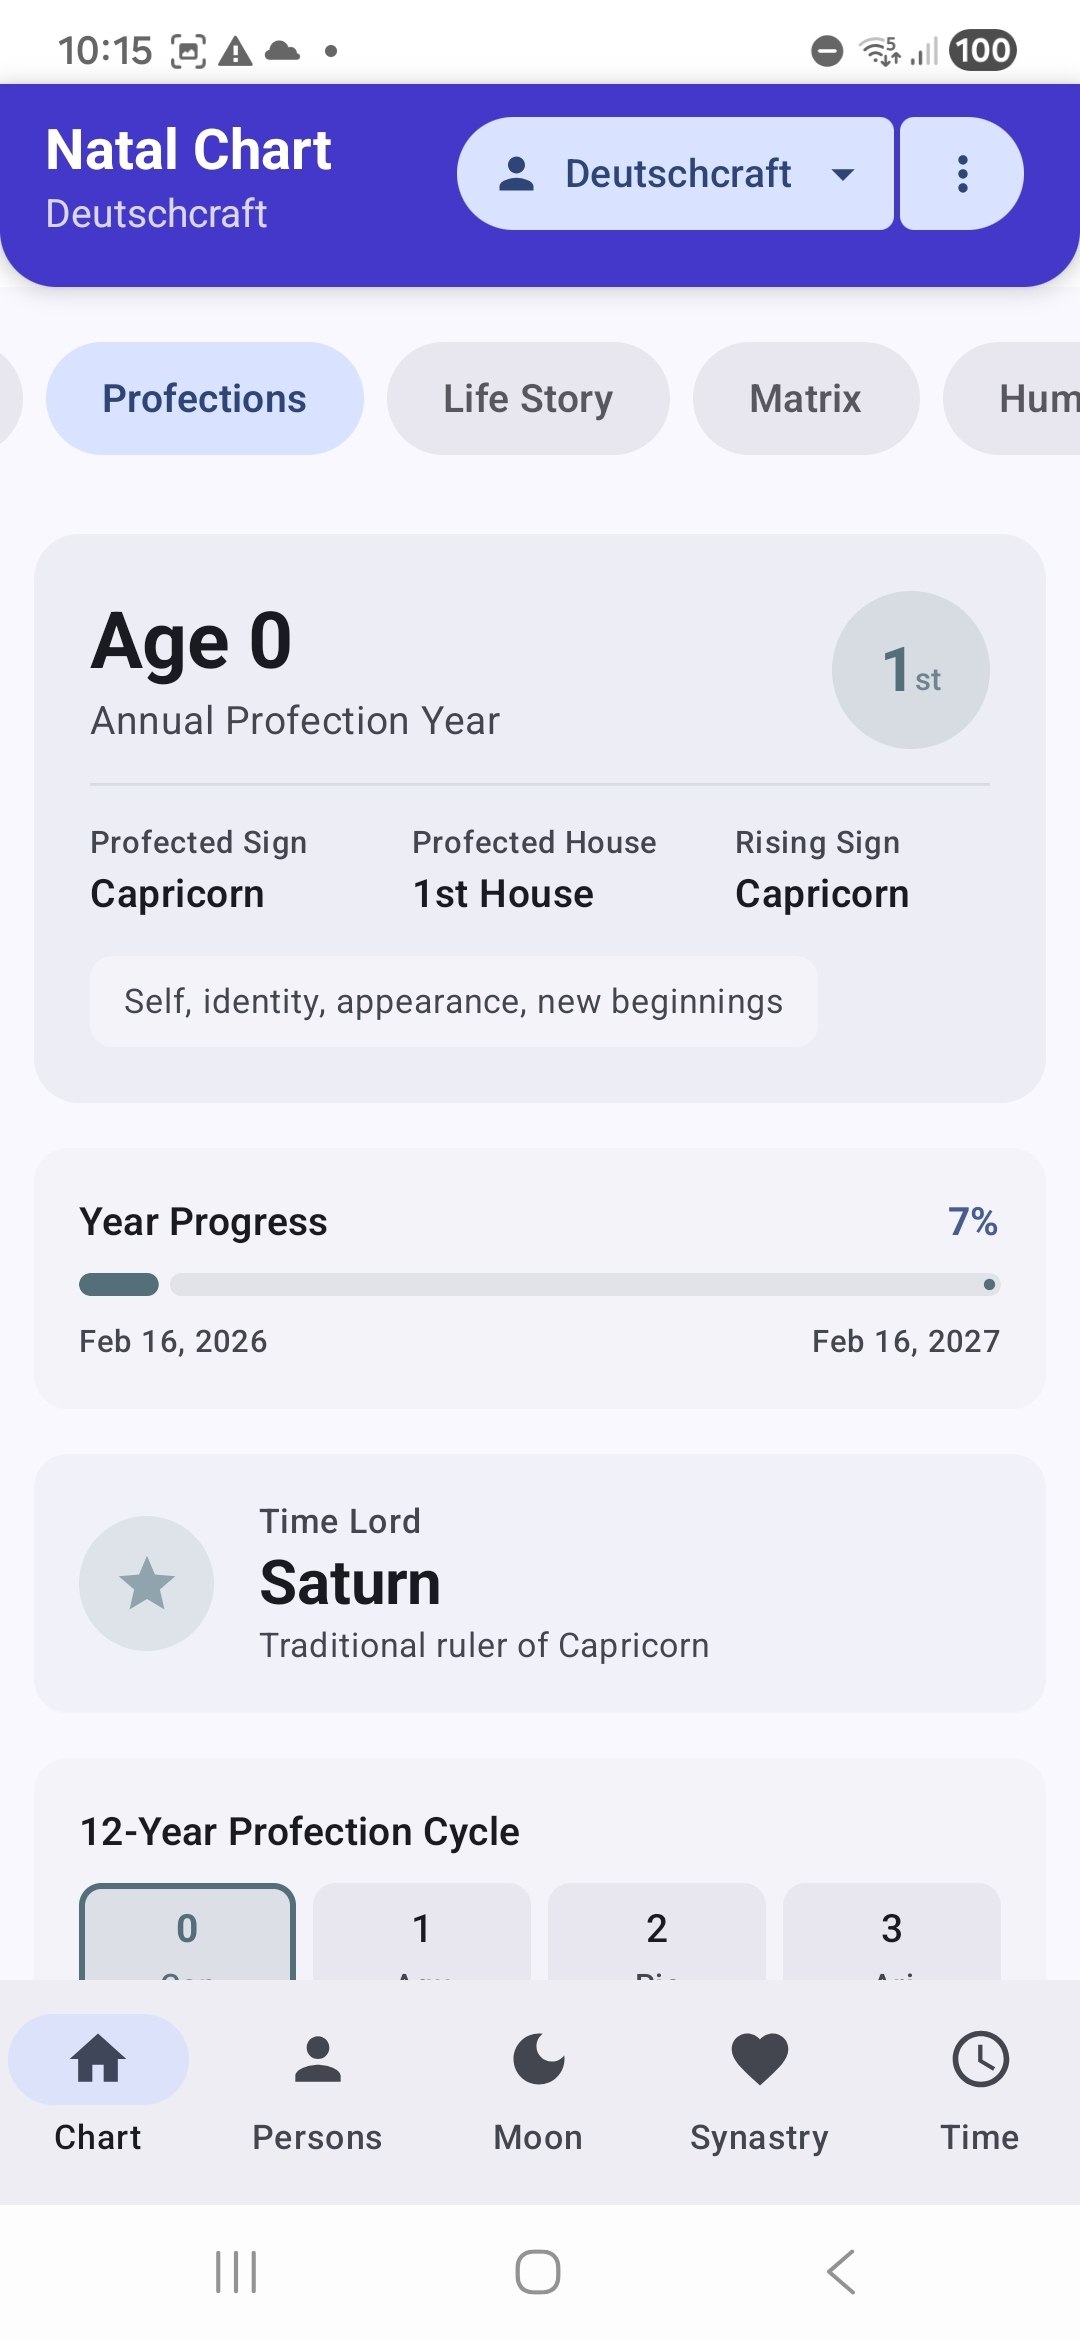This screenshot has height=2340, width=1080.
Task: Open the Time clock icon
Action: pos(979,2060)
